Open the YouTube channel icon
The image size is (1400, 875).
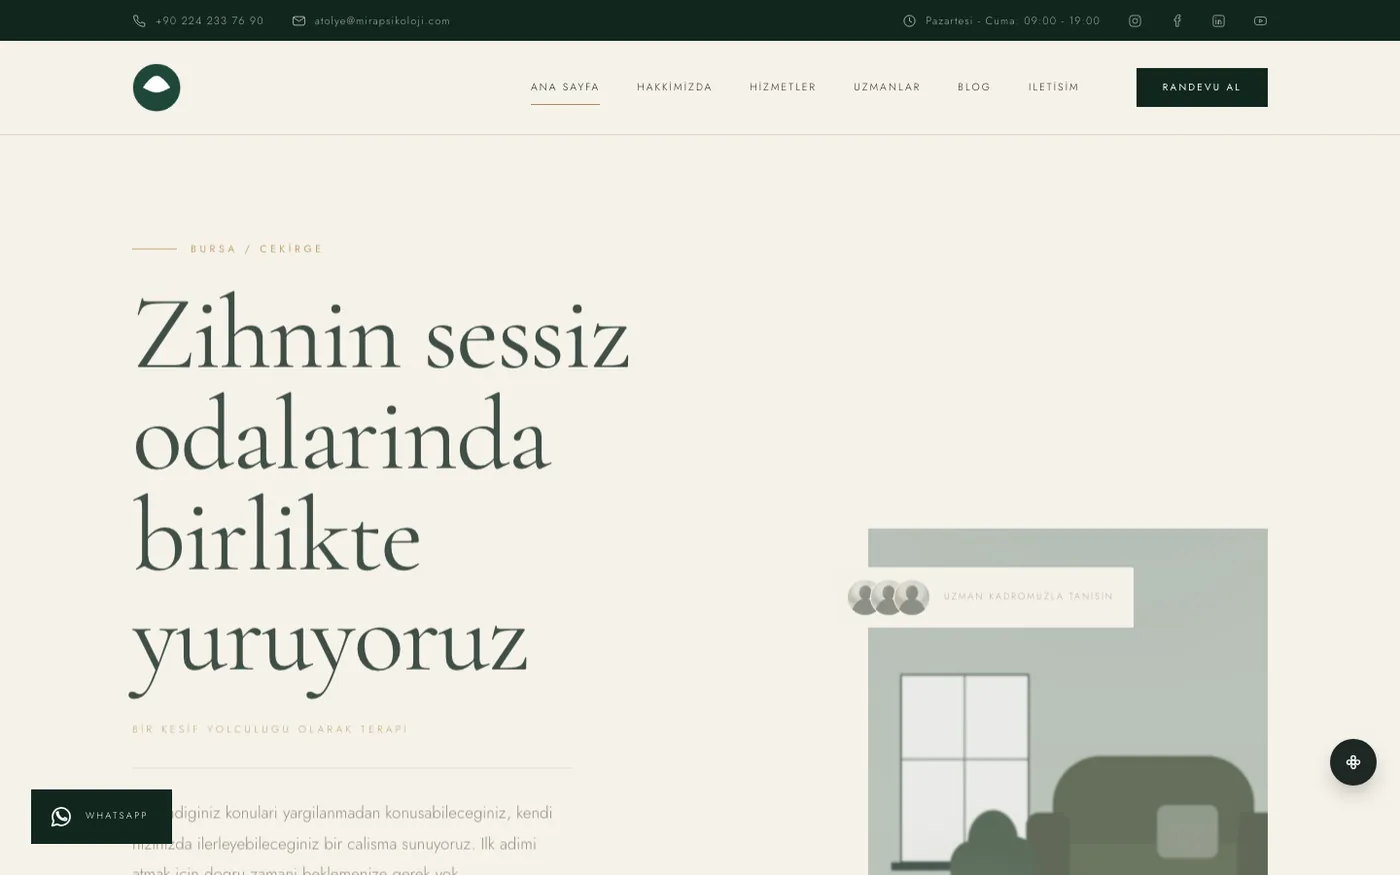point(1260,21)
